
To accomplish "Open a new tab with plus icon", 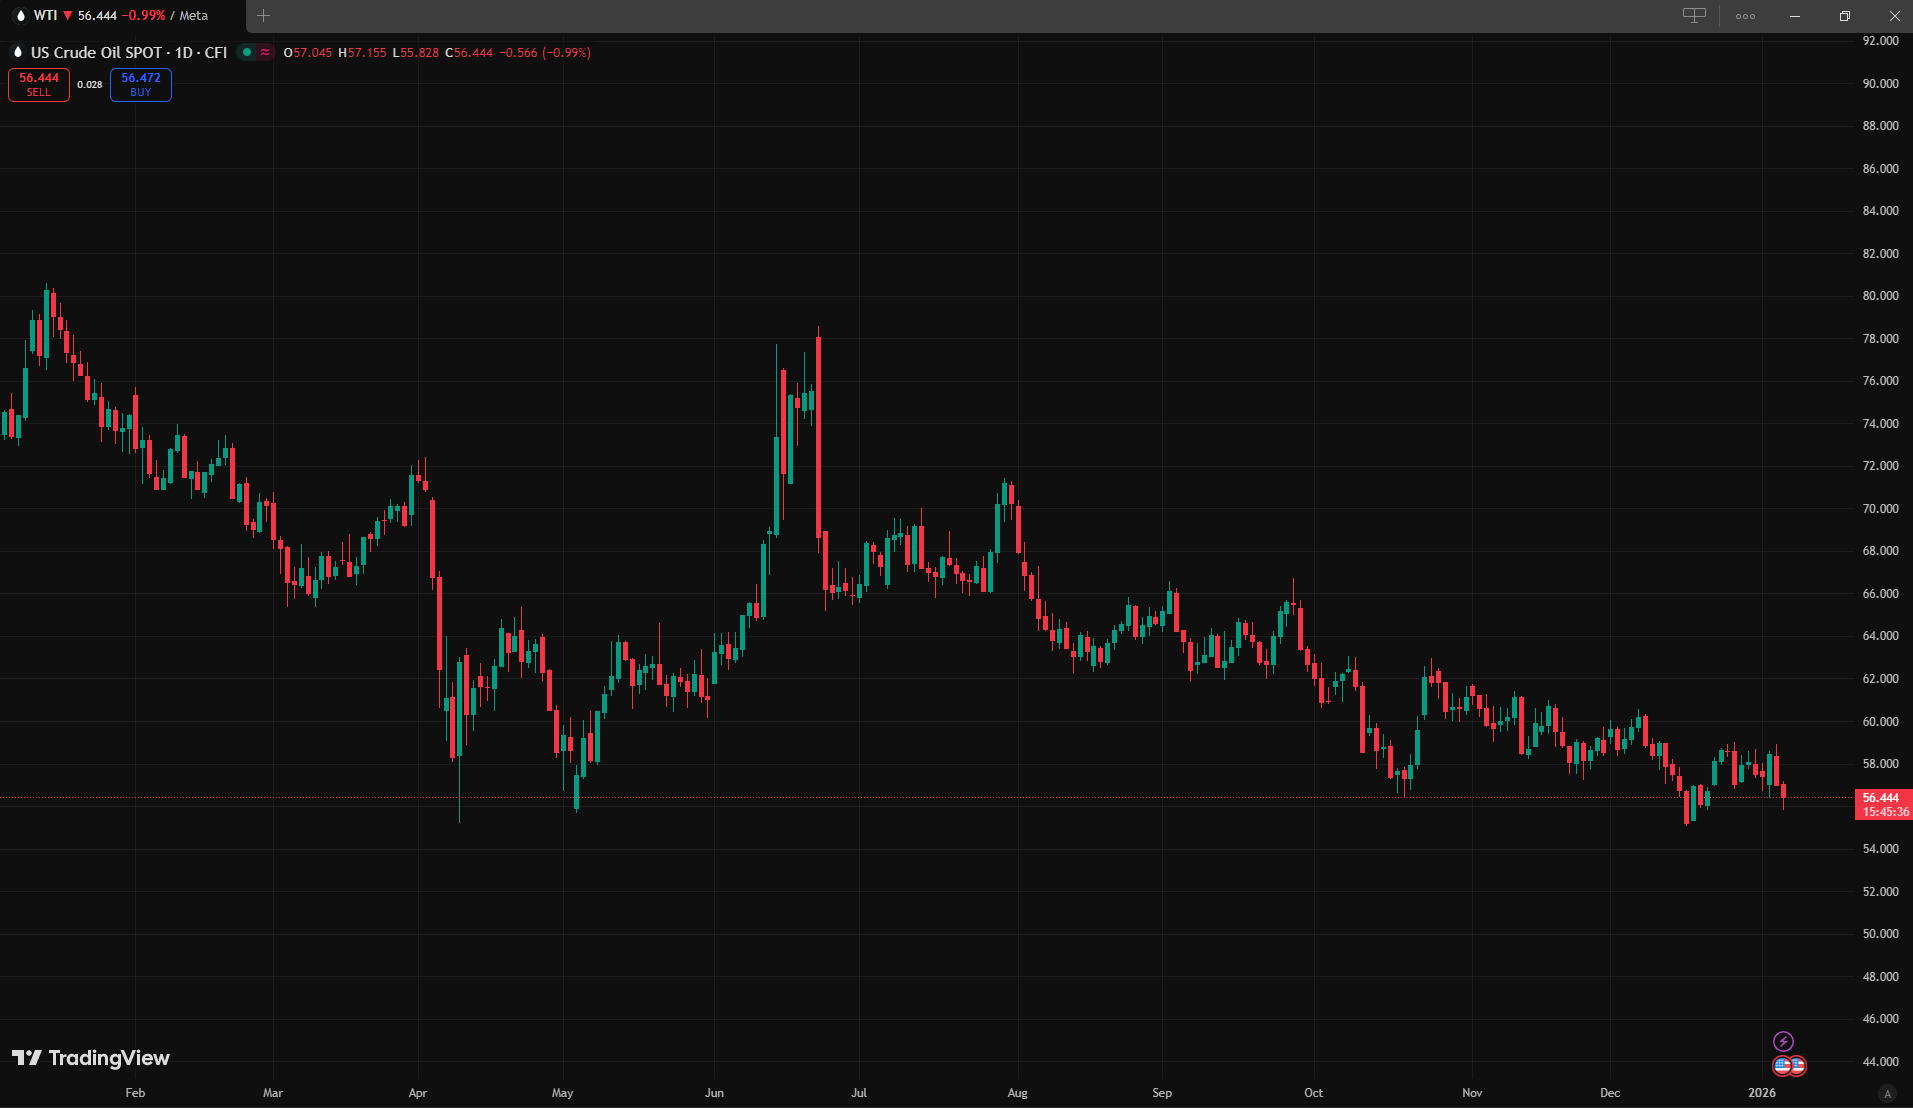I will (264, 16).
